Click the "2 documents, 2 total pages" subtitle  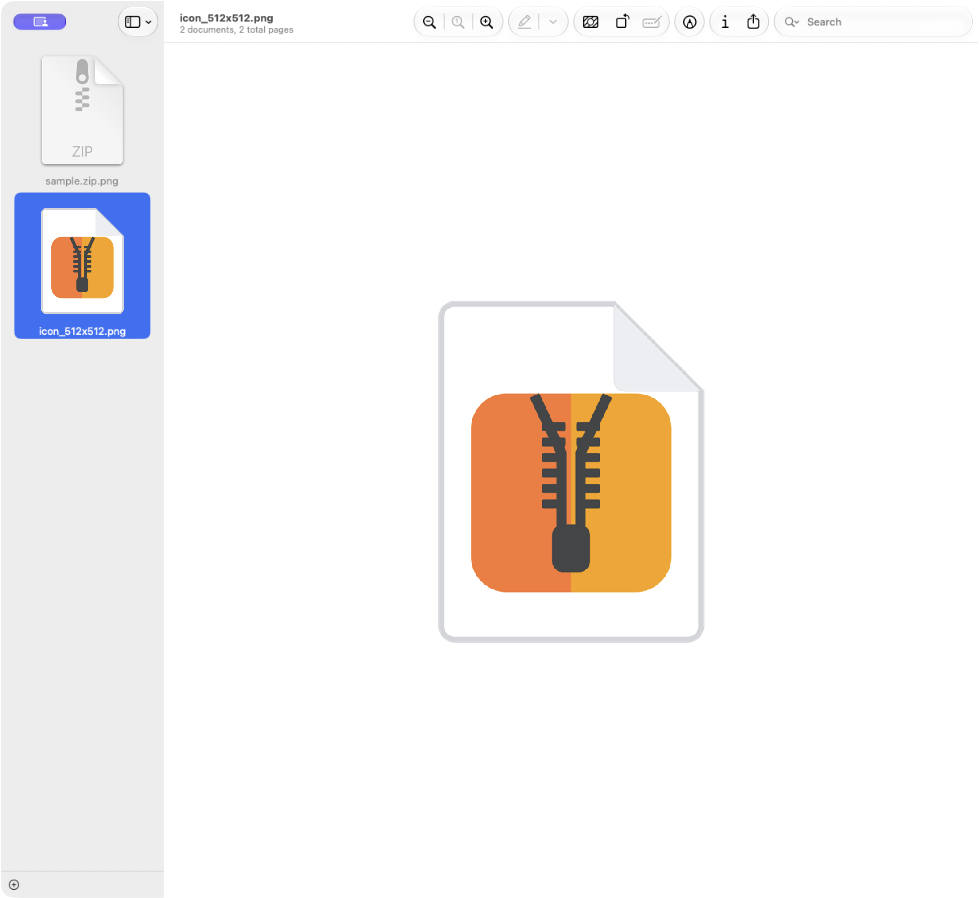[x=237, y=30]
